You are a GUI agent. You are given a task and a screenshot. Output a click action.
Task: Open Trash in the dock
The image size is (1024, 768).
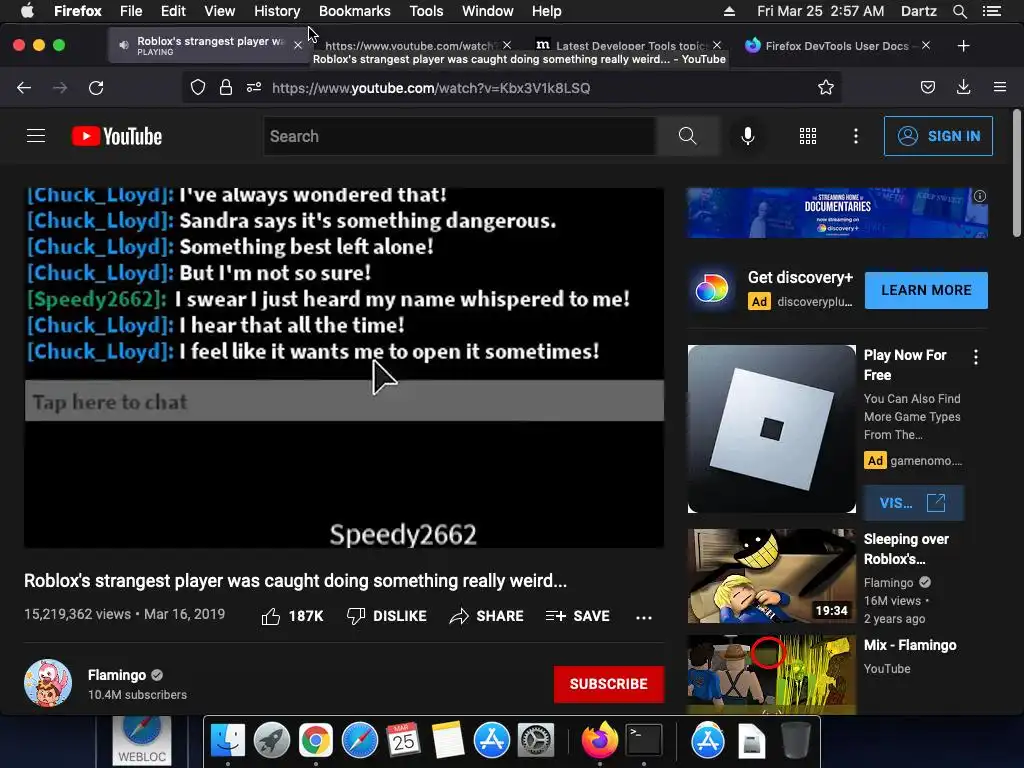click(x=795, y=741)
